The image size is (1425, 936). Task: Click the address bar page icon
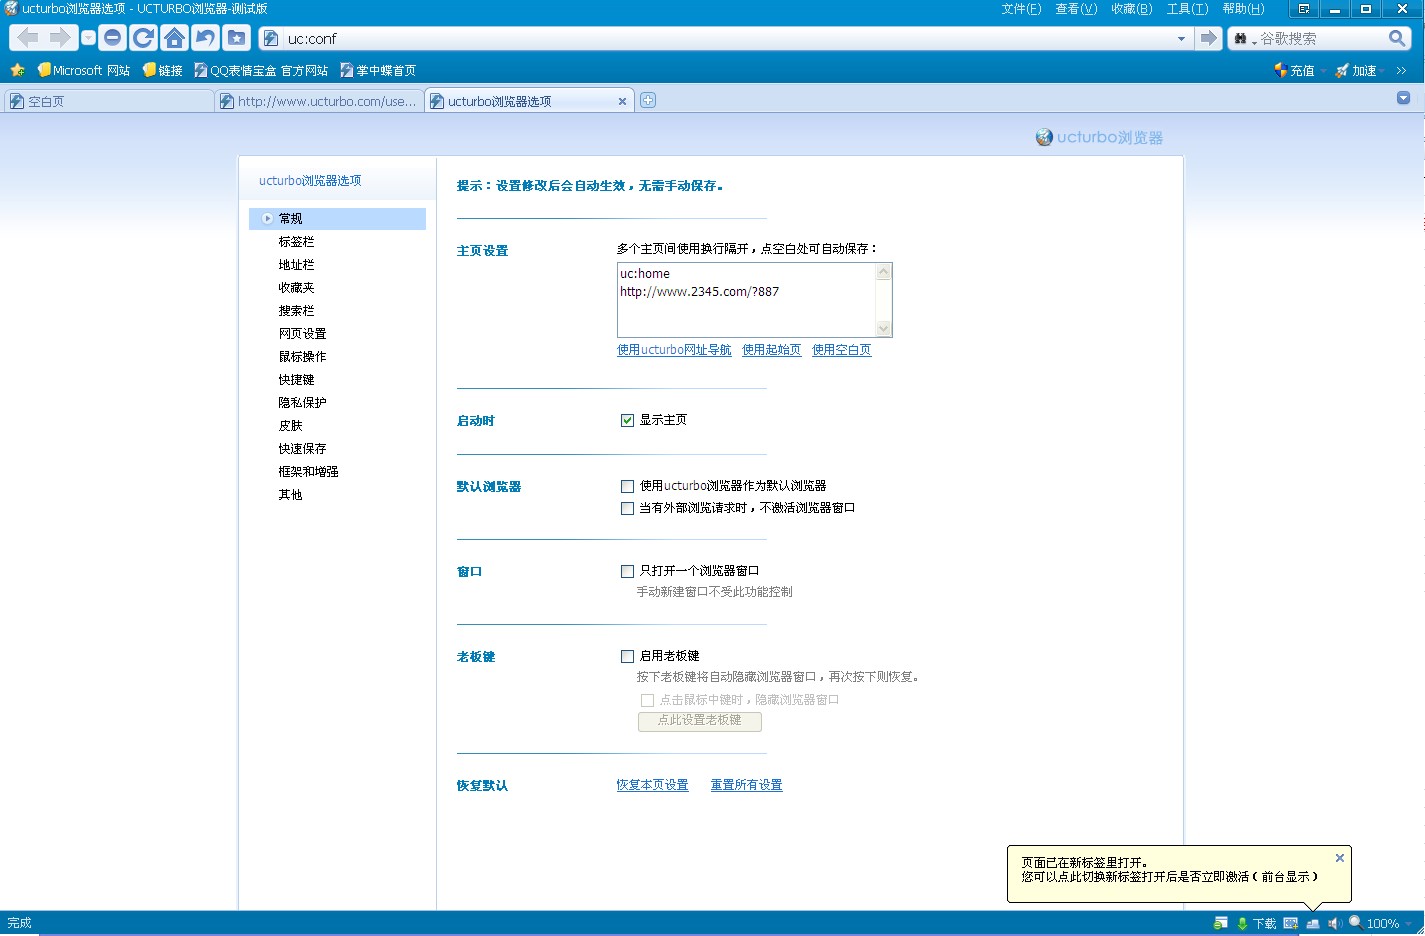coord(270,38)
